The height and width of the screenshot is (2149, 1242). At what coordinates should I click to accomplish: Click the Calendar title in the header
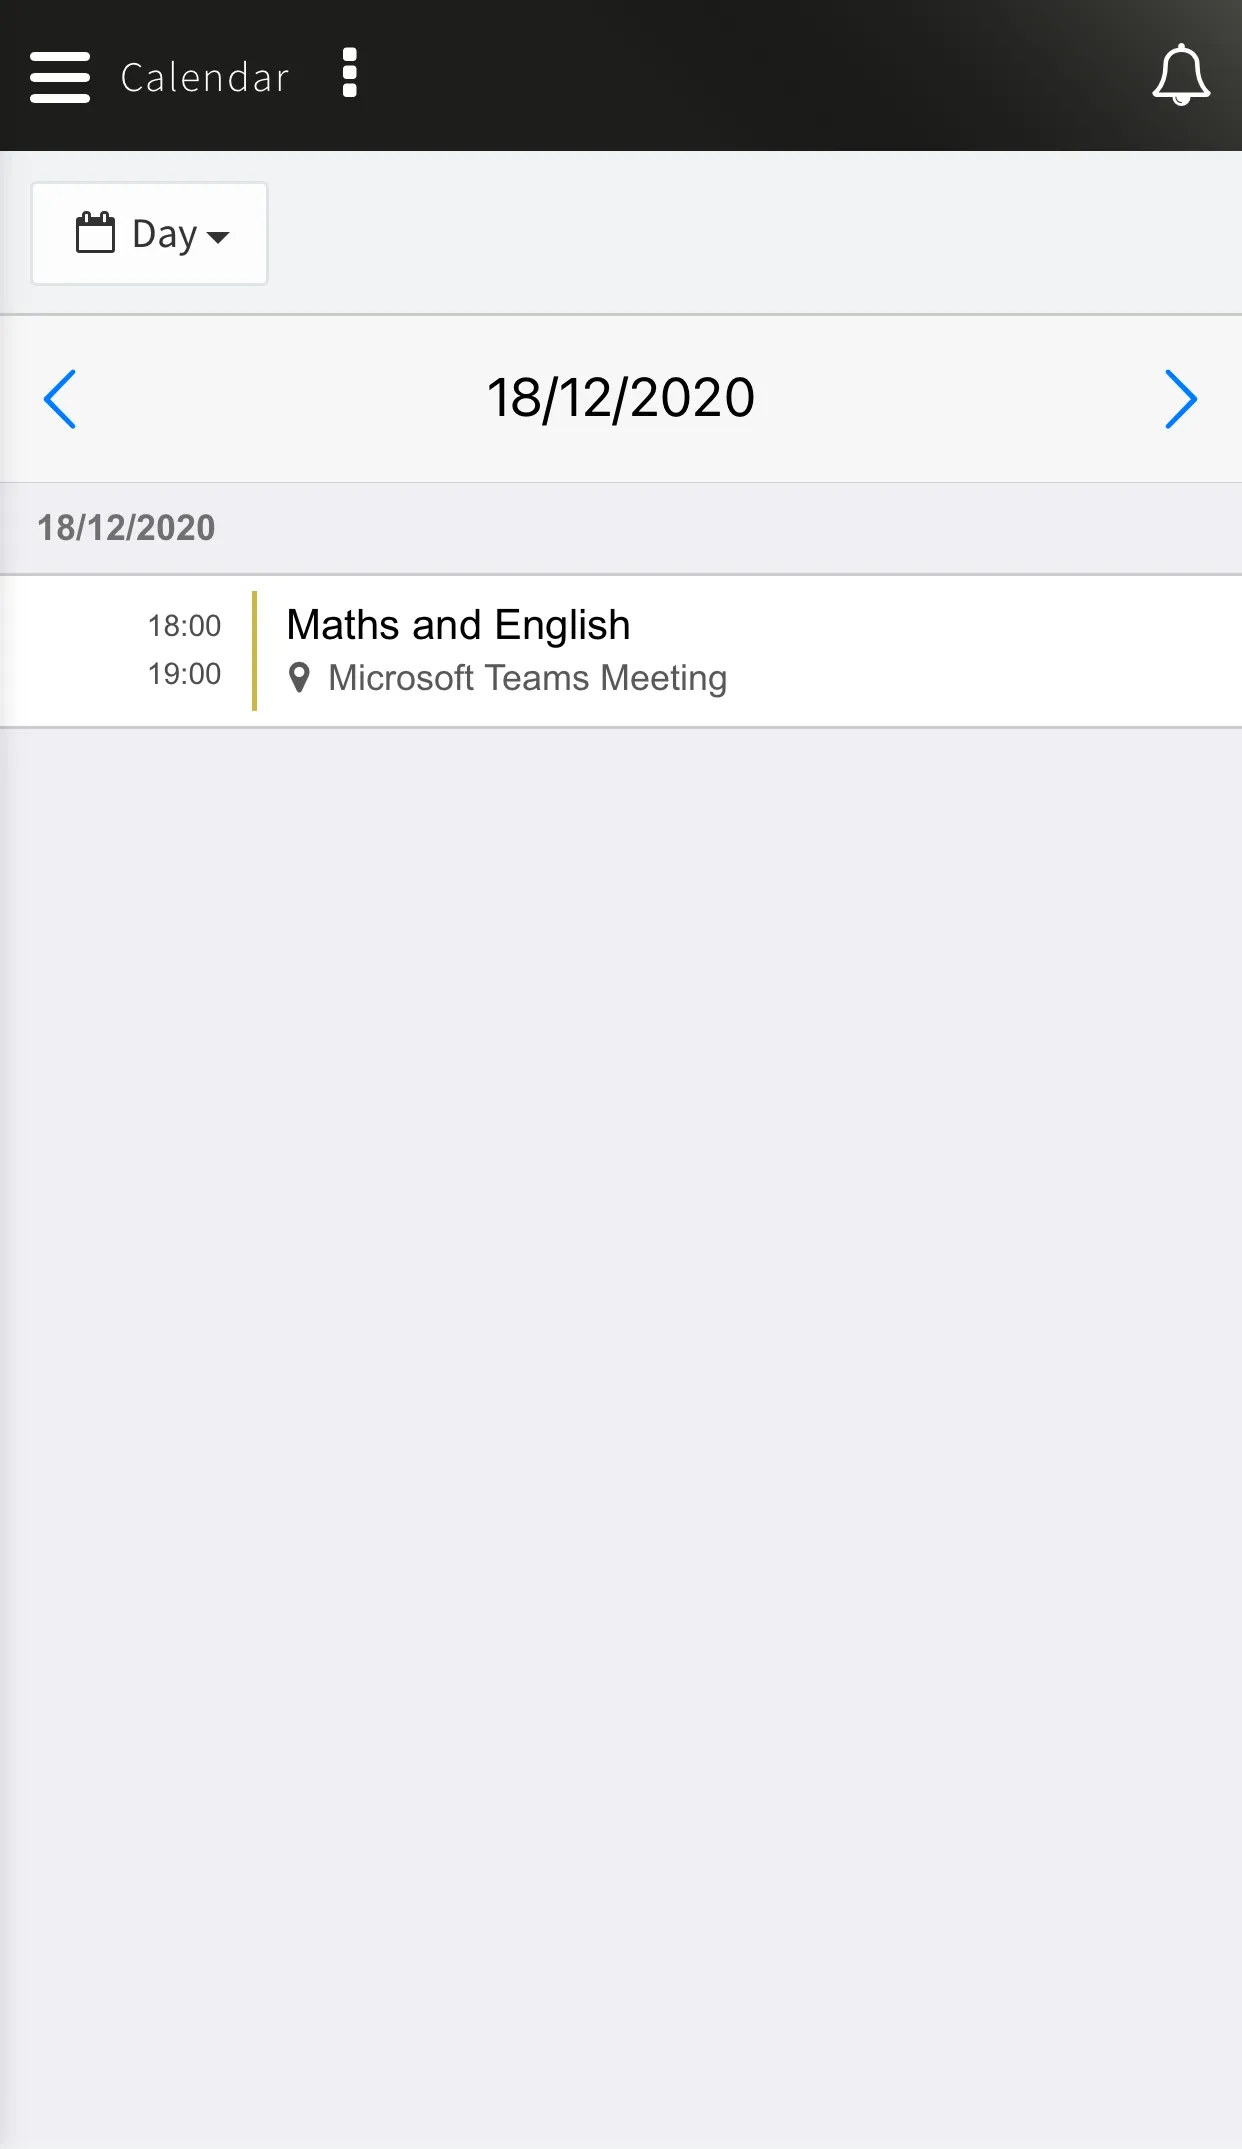pos(204,76)
